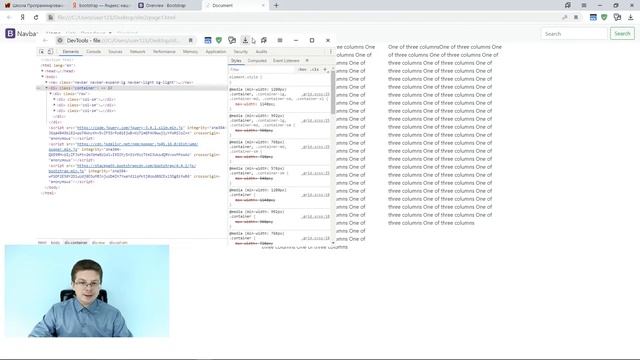The image size is (640, 360).
Task: Switch to the Event Listeners tab
Action: (x=286, y=60)
